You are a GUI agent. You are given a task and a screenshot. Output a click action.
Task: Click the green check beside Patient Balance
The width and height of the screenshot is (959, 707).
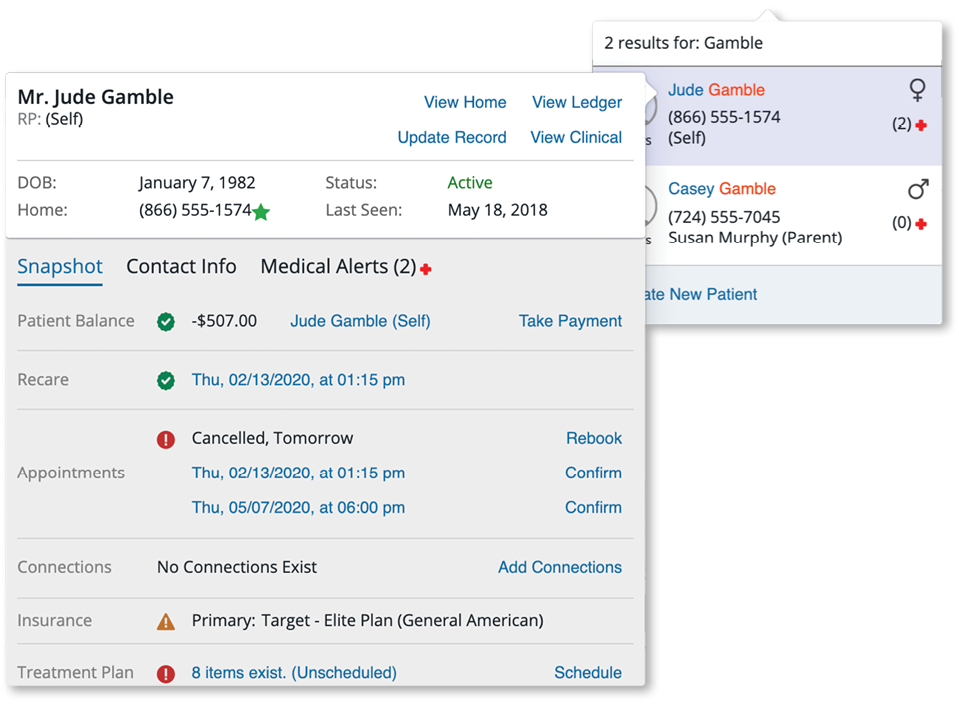166,322
